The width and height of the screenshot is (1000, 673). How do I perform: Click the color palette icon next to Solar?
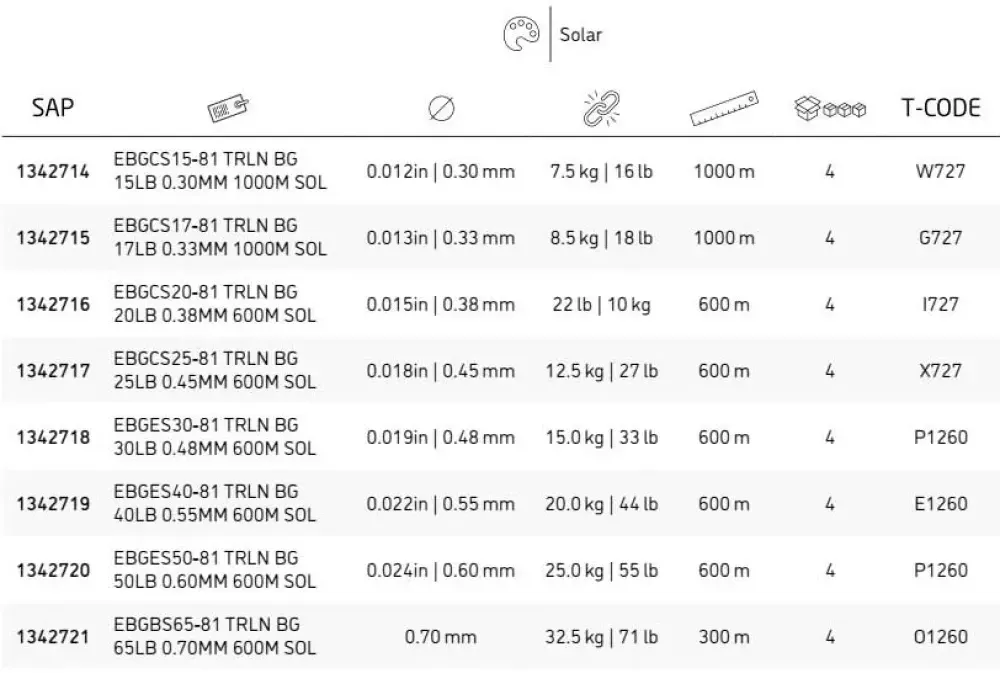pyautogui.click(x=521, y=34)
